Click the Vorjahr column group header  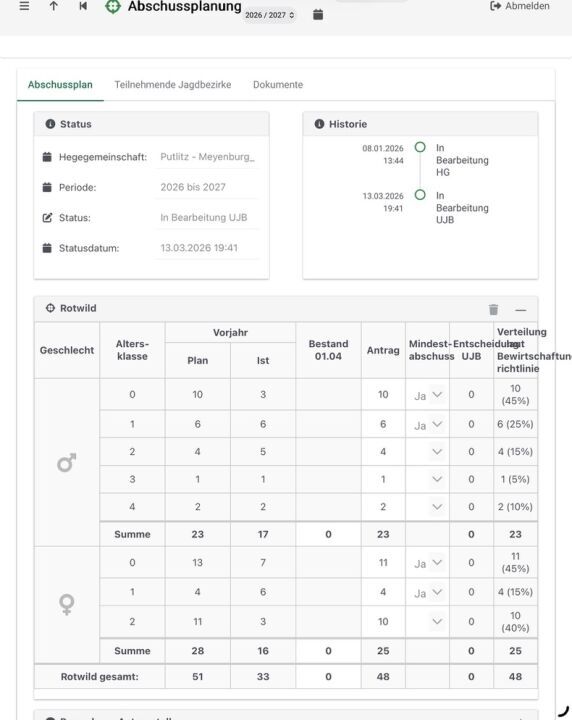tap(230, 332)
